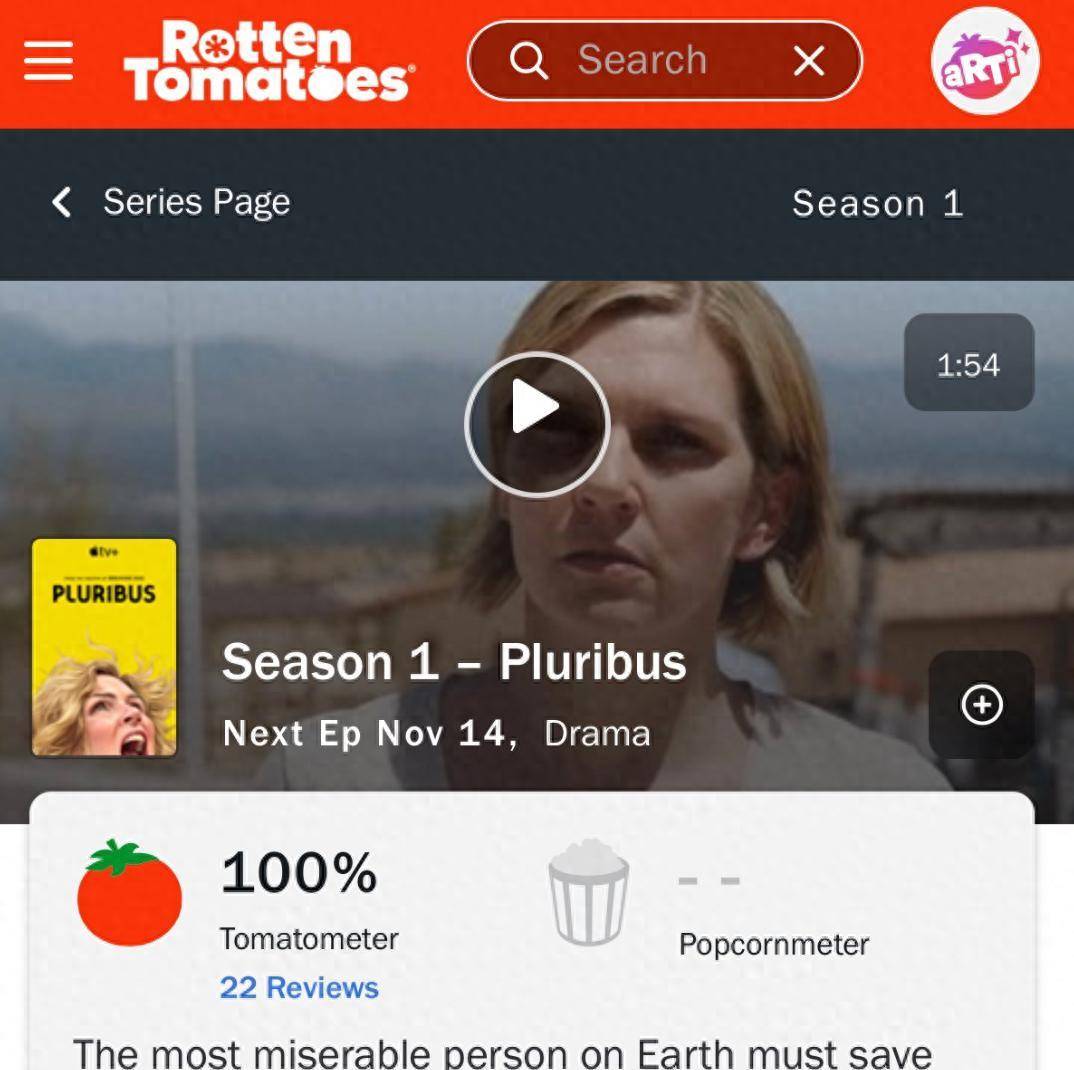Play the Pluribus trailer

(537, 425)
